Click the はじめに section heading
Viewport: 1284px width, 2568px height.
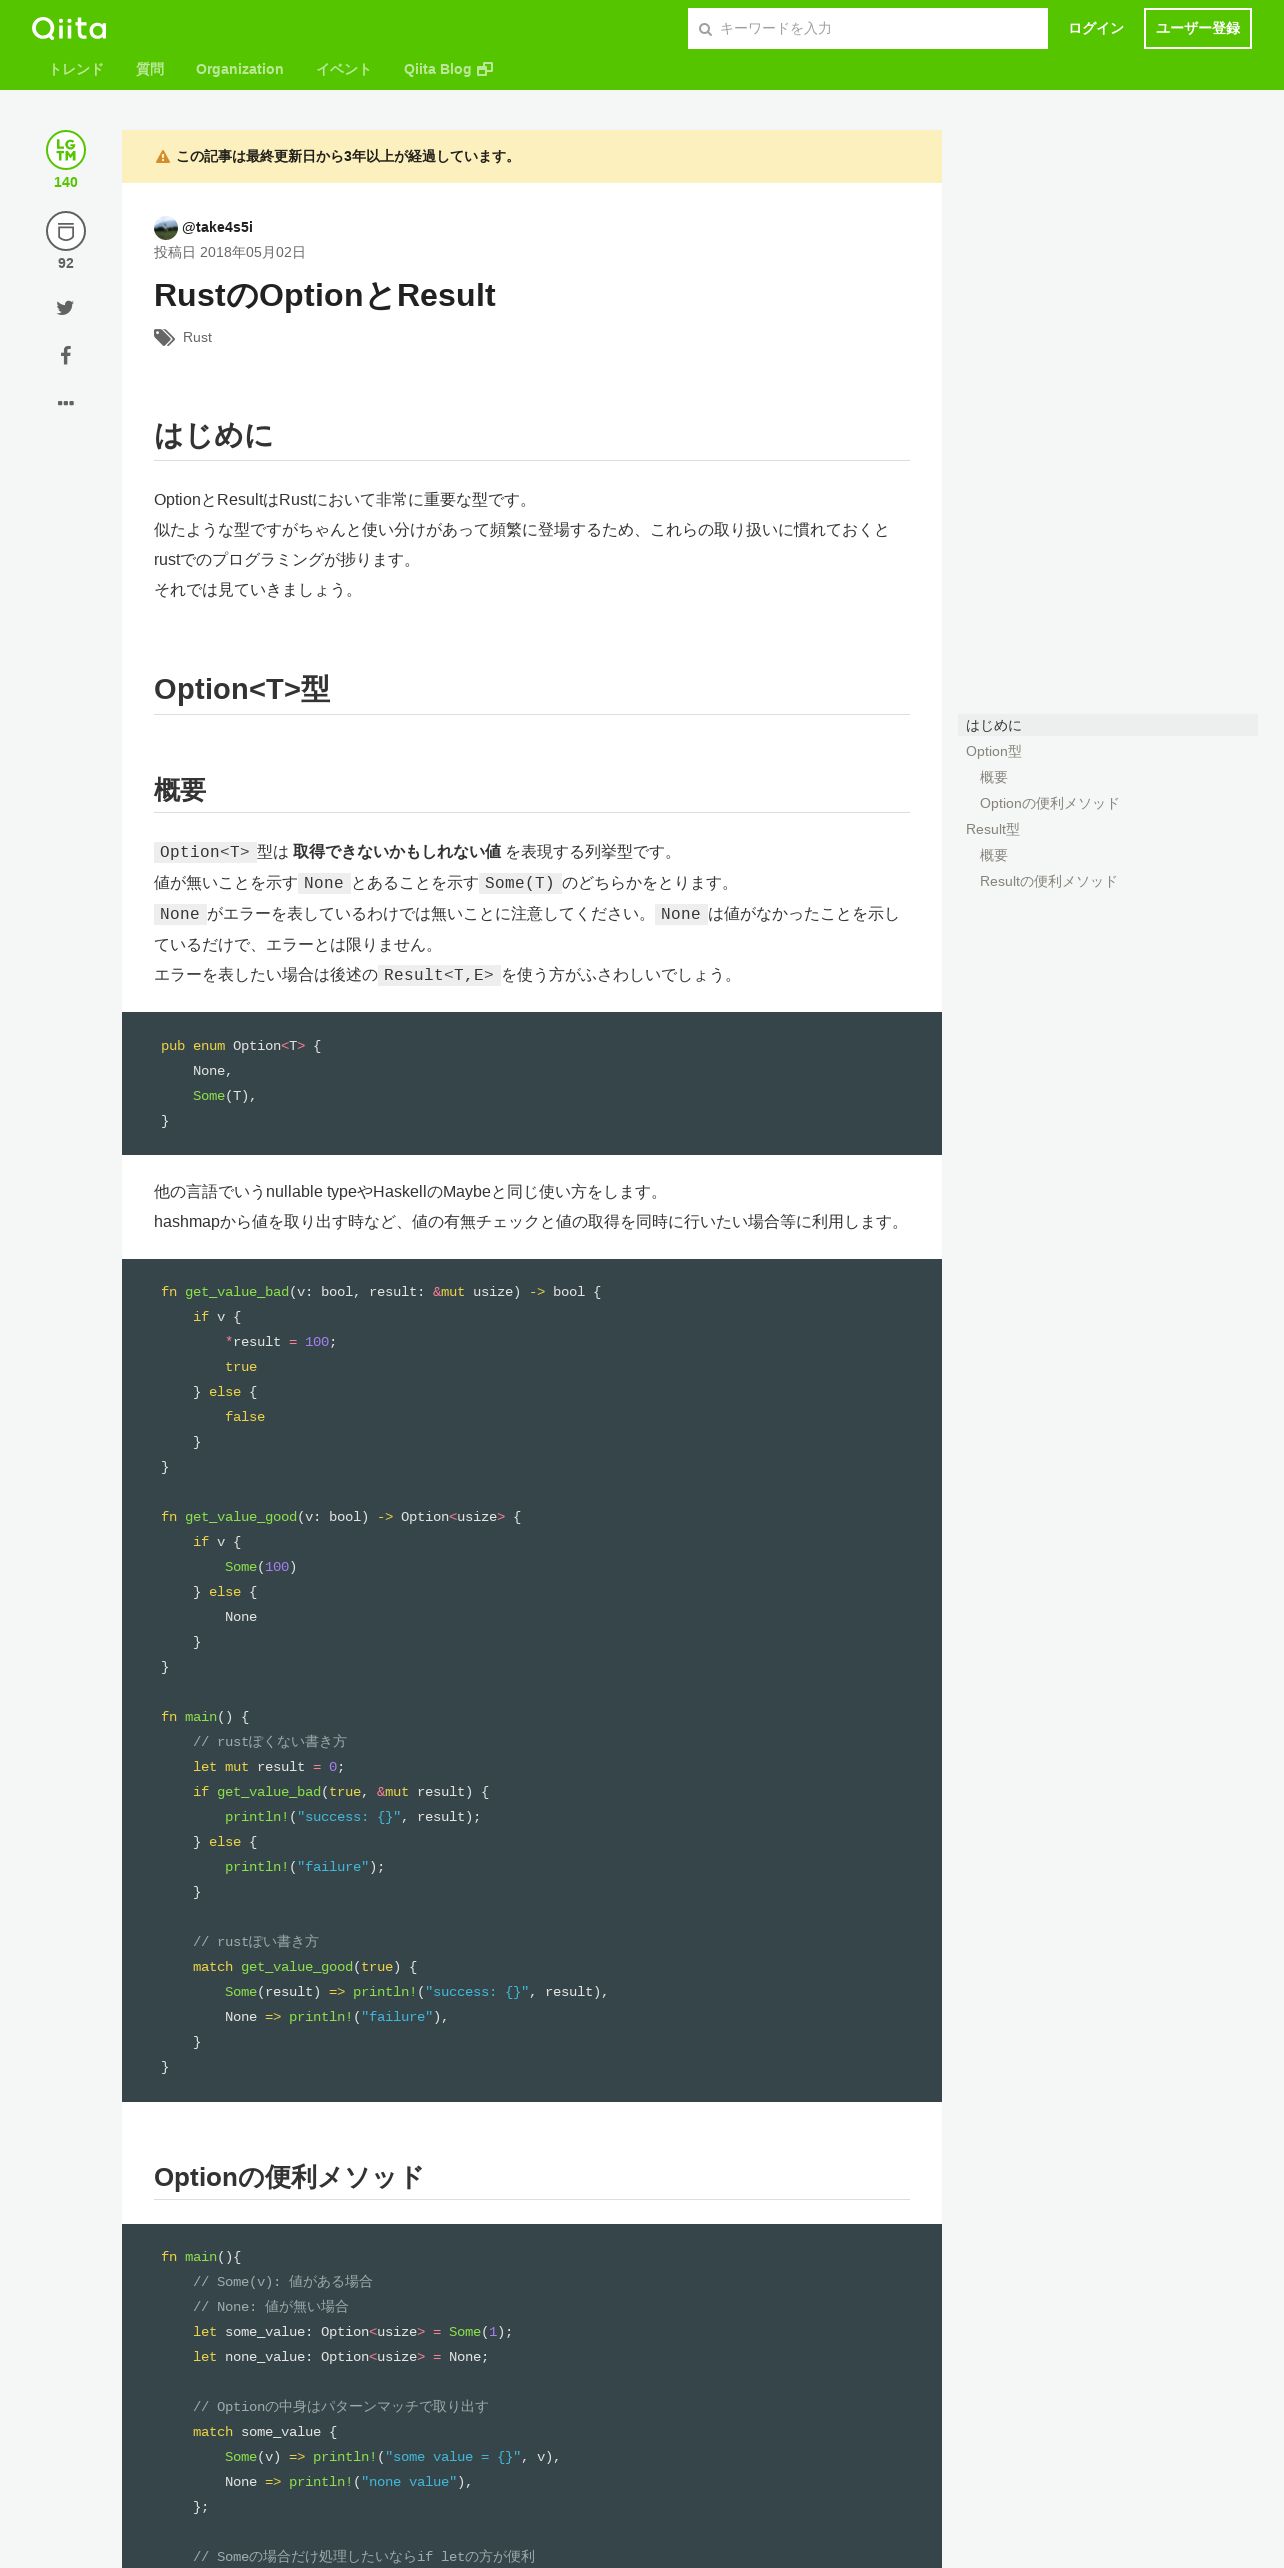214,435
